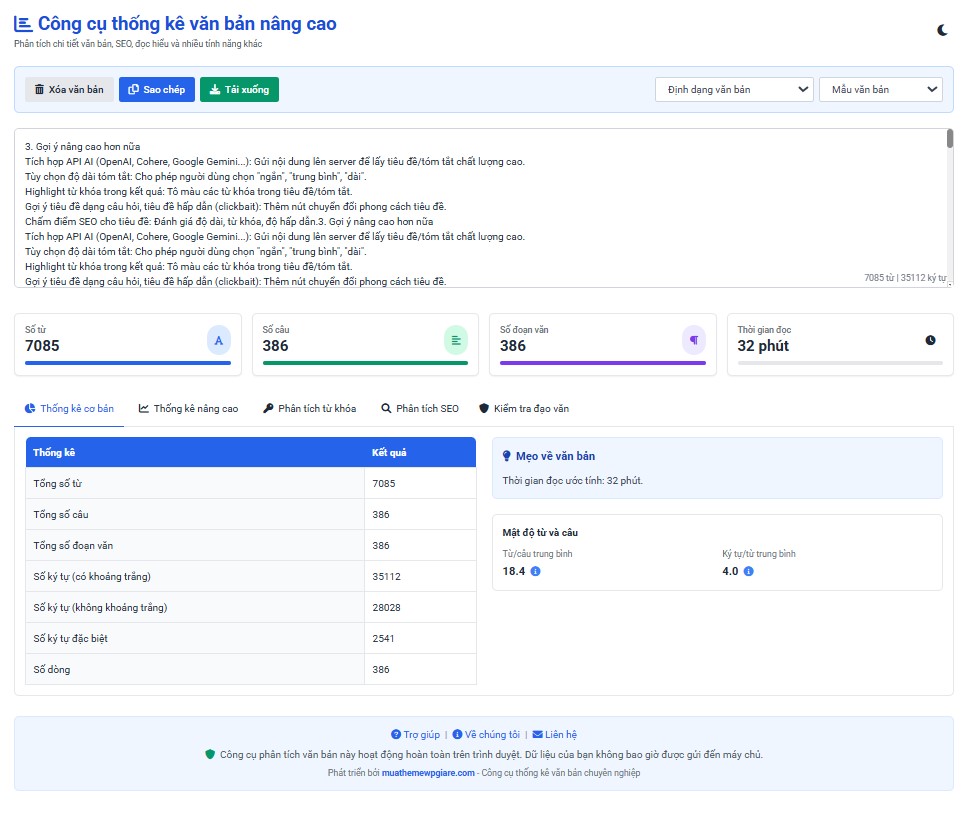Open Kiểm tra đạo văn tab

click(524, 409)
